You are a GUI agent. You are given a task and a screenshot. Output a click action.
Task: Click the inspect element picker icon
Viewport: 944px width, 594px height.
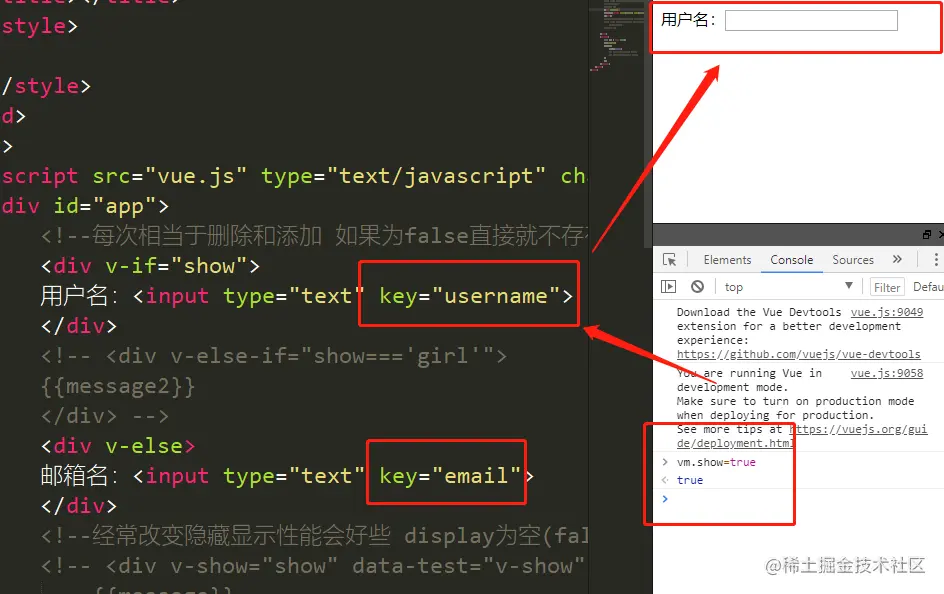[x=669, y=260]
